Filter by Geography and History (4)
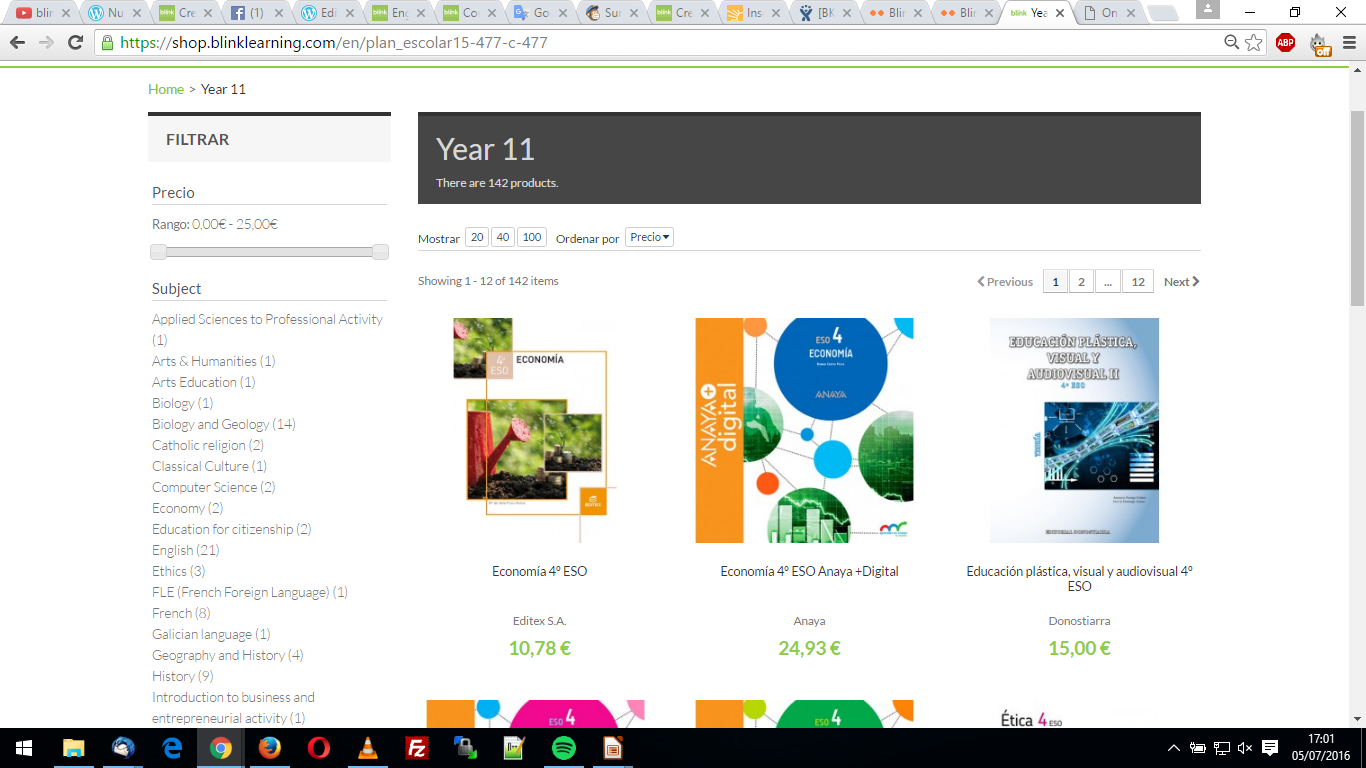 [x=228, y=655]
